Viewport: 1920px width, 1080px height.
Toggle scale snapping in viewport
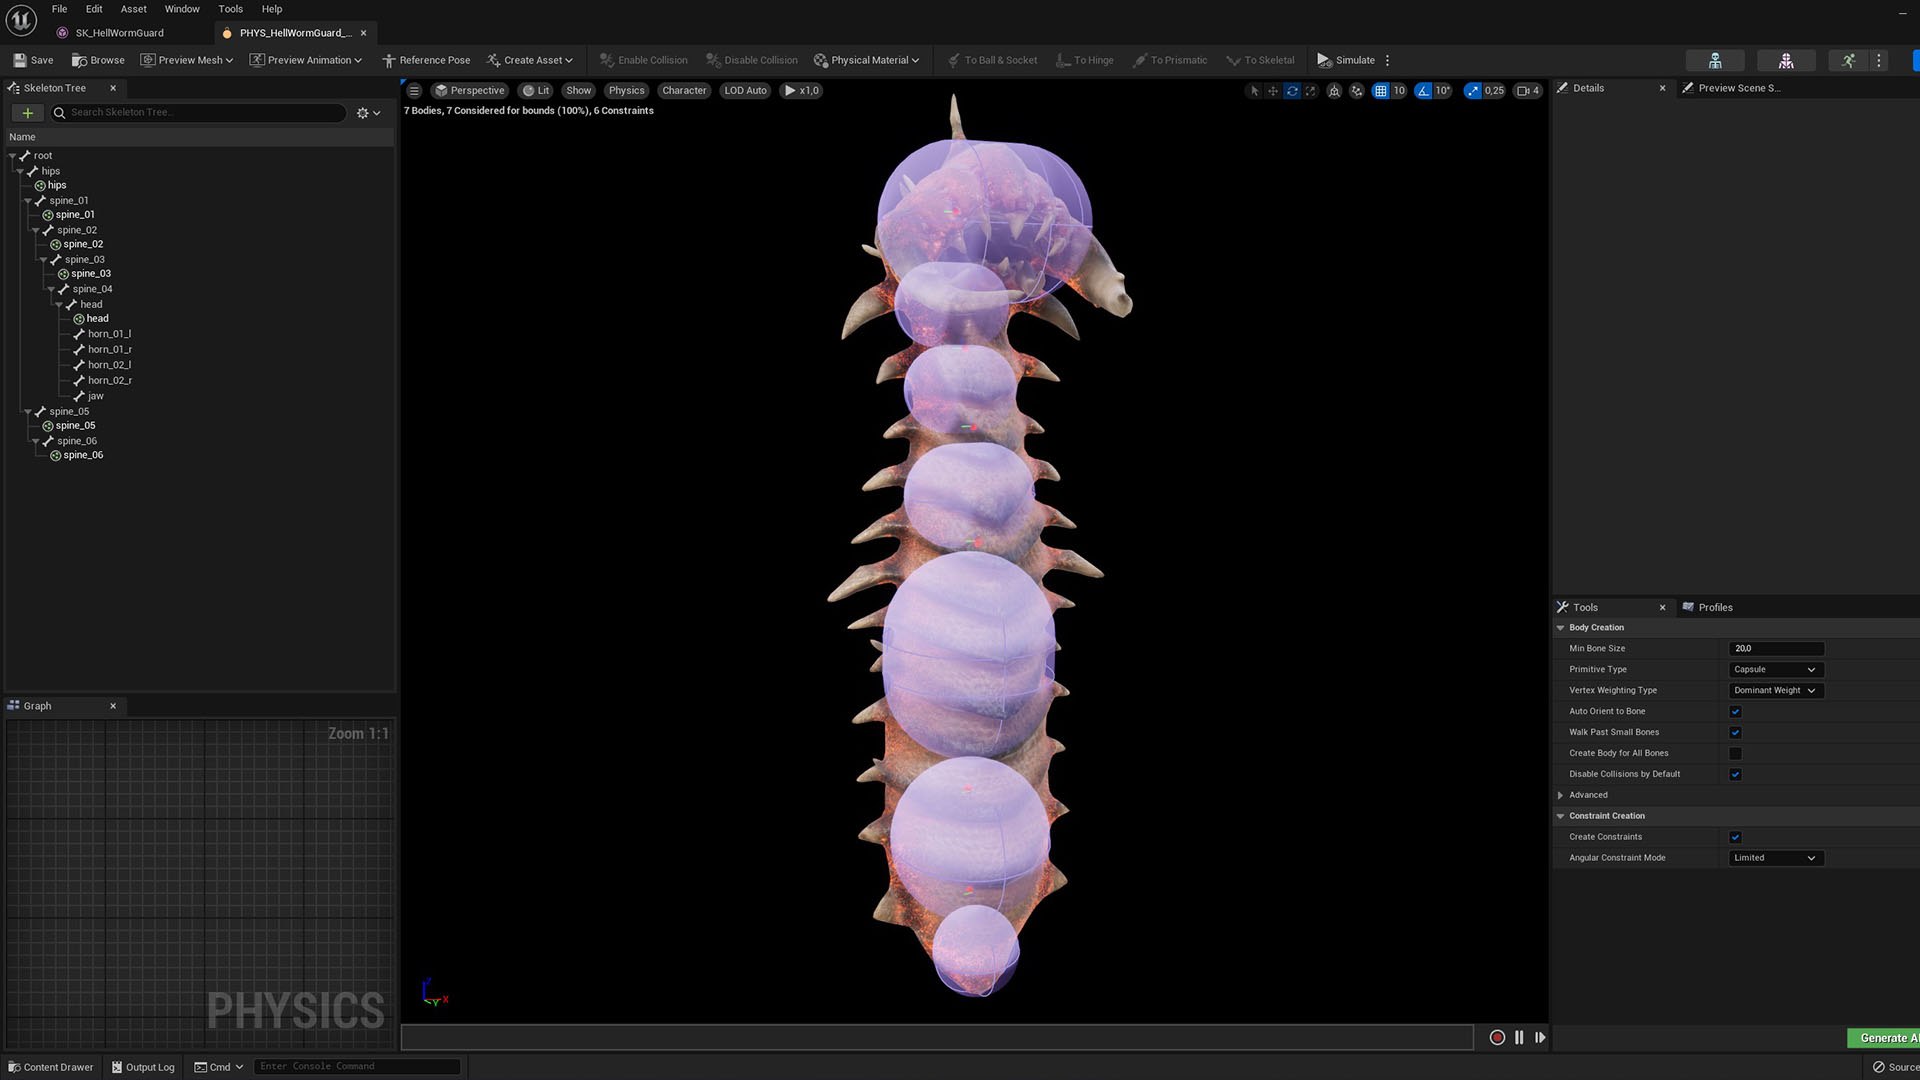tap(1473, 90)
